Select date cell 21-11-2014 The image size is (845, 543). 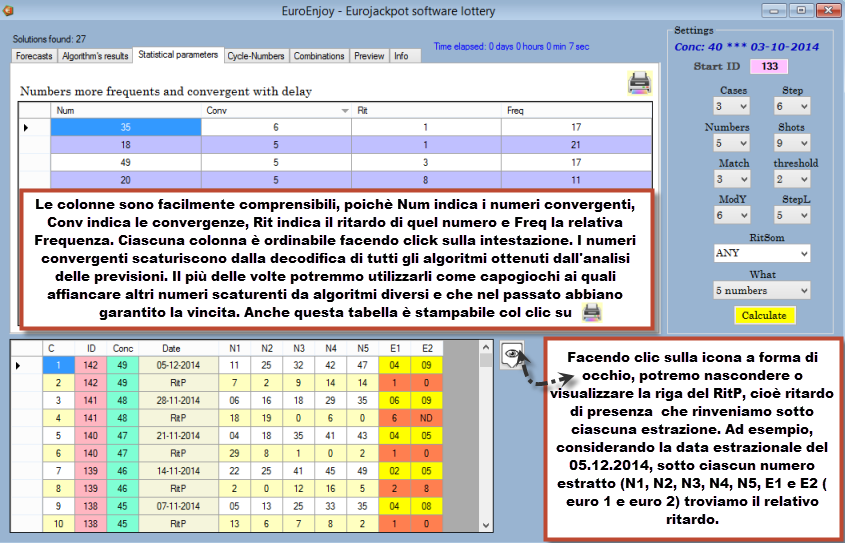pyautogui.click(x=178, y=435)
